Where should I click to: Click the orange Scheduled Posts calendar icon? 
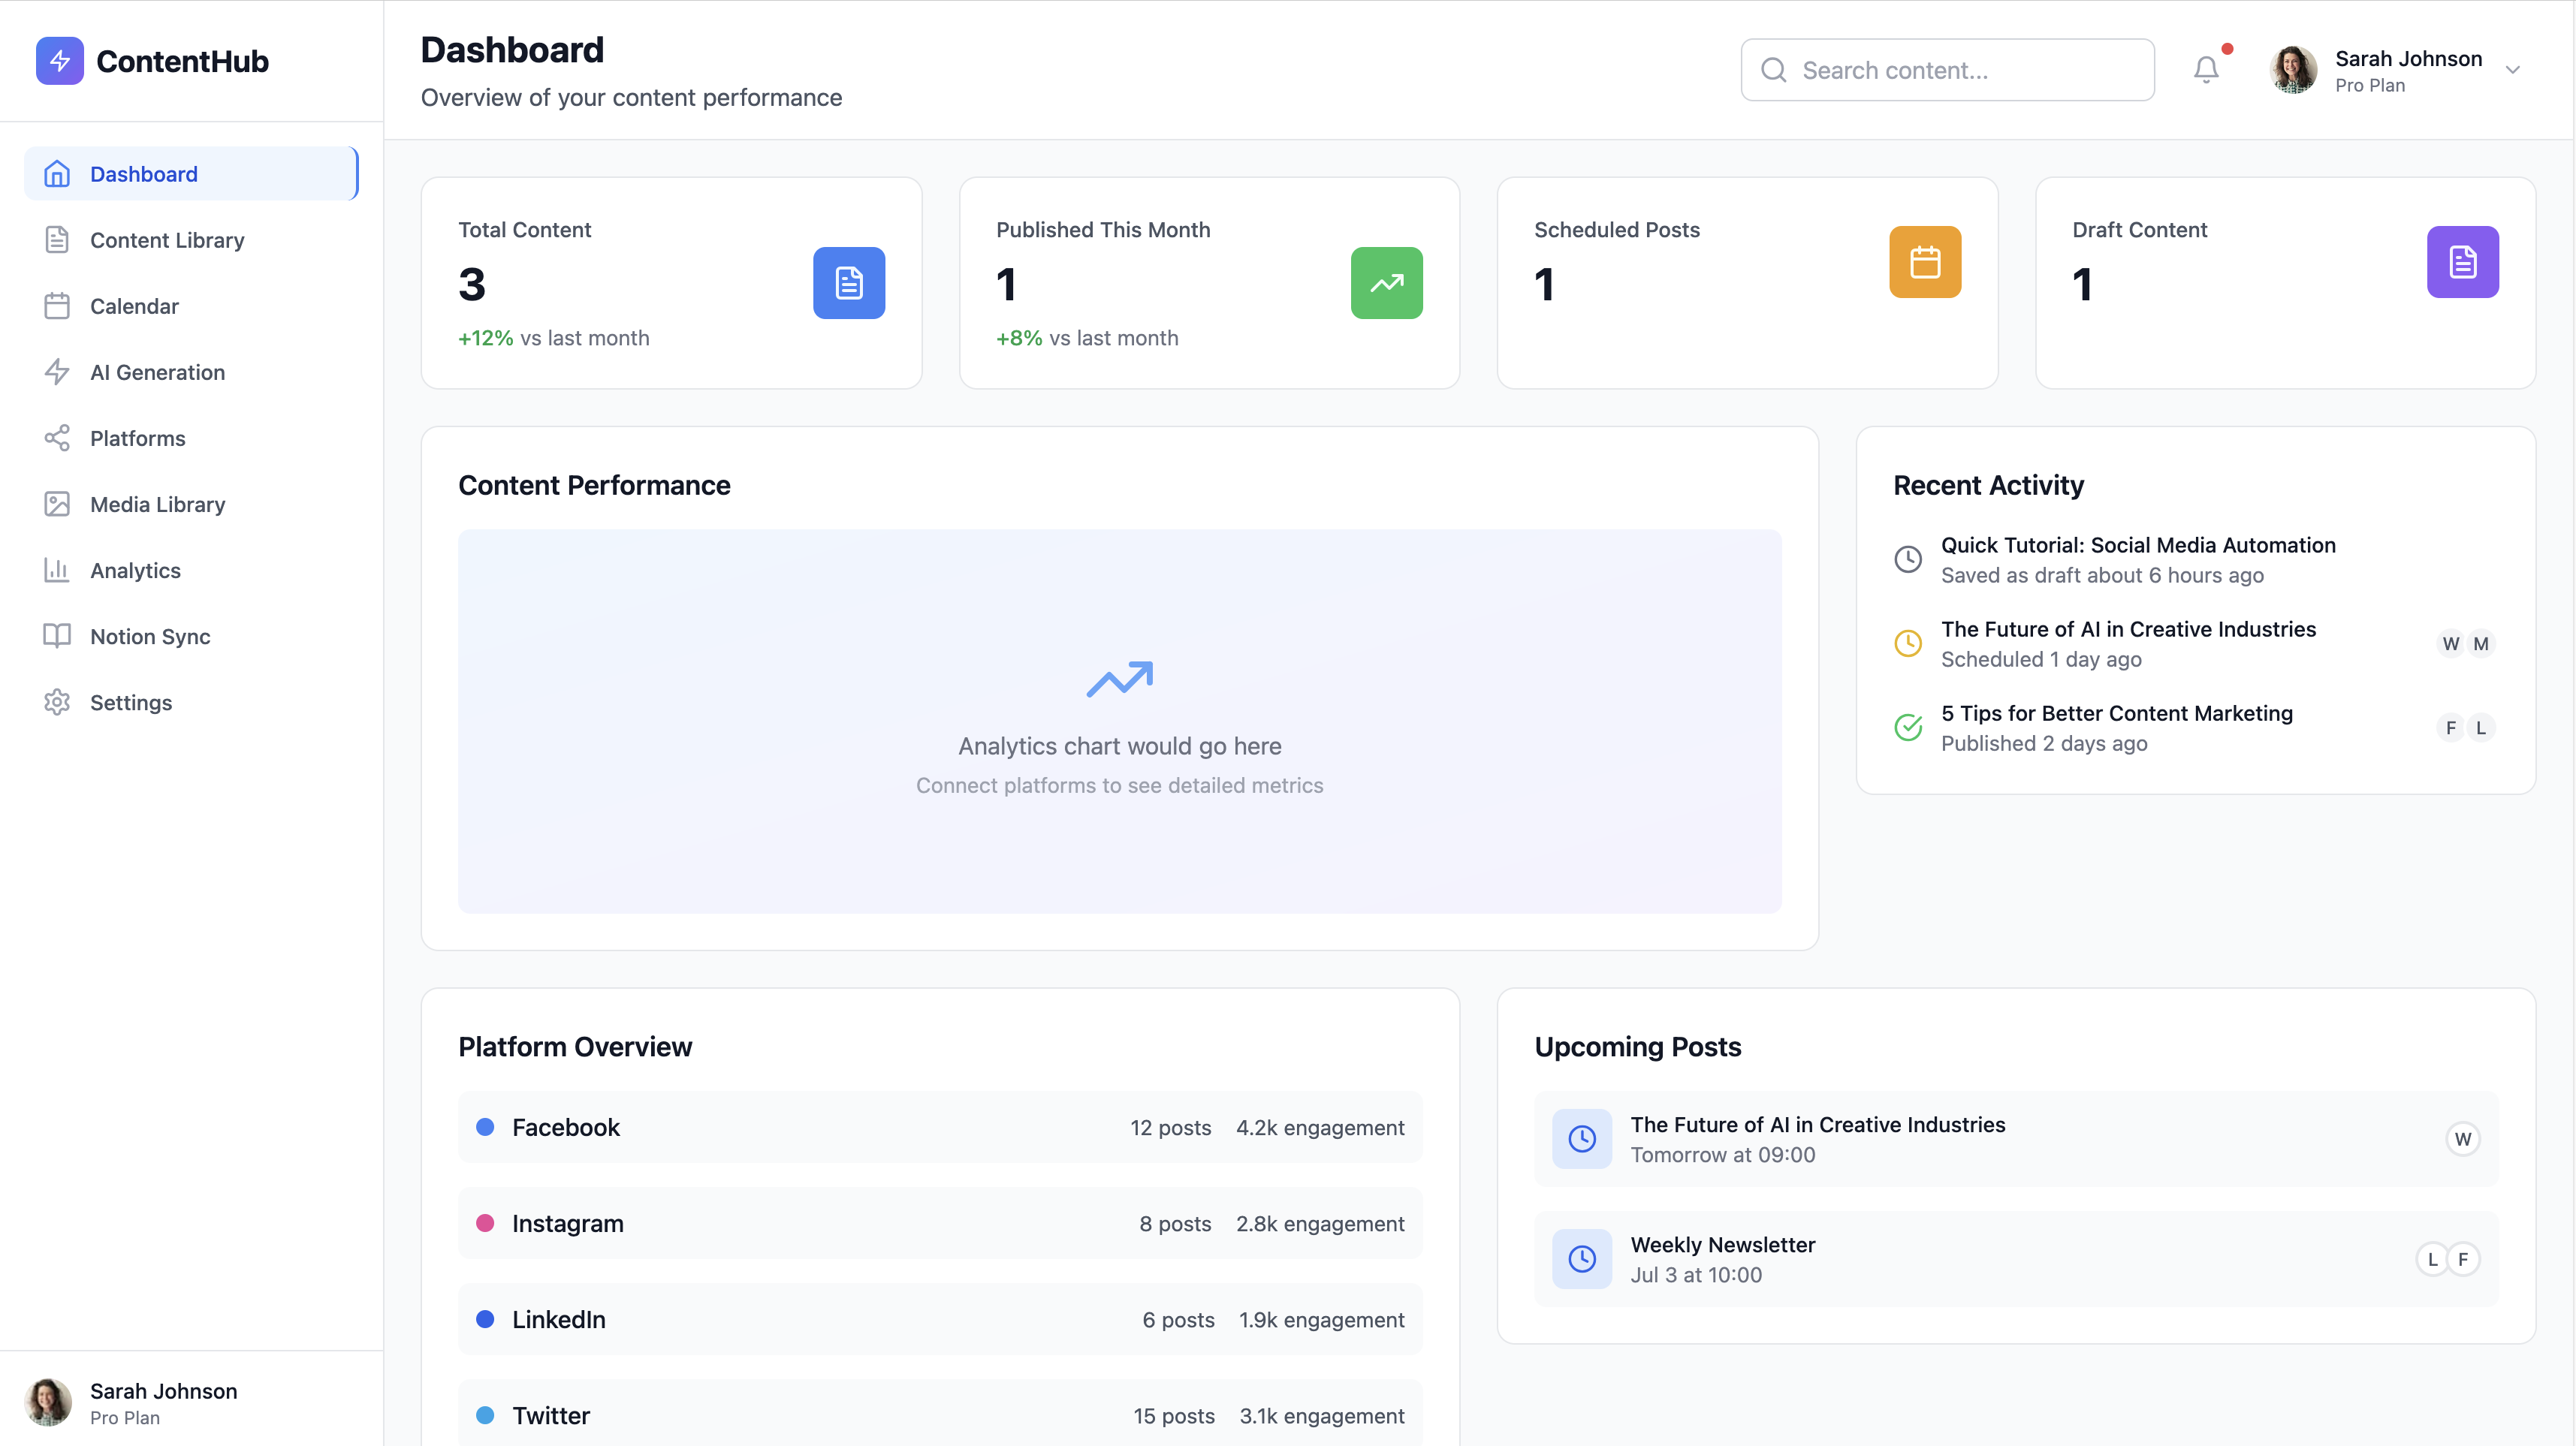click(x=1924, y=262)
